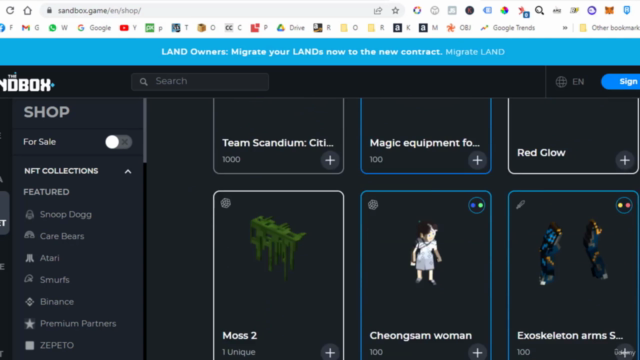Add Moss 2 with plus button
The image size is (640, 360).
coord(330,352)
